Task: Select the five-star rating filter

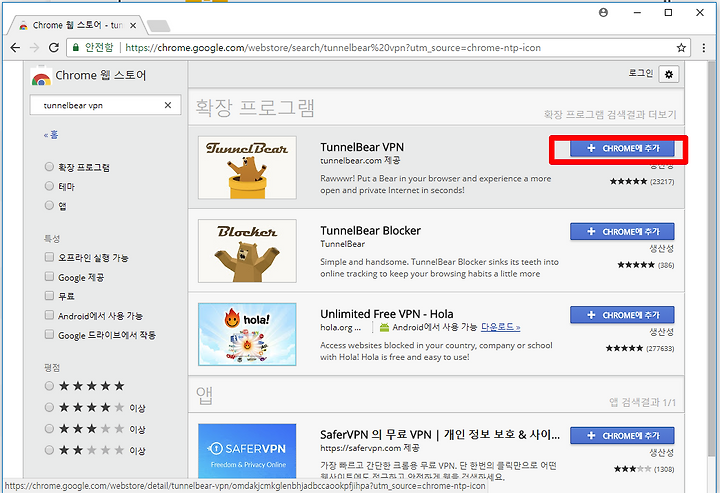Action: 49,386
